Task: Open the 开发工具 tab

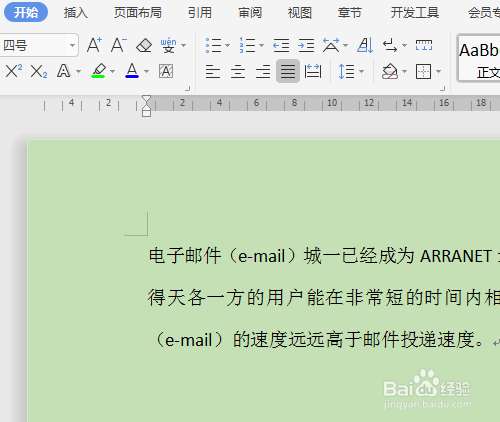Action: tap(415, 13)
